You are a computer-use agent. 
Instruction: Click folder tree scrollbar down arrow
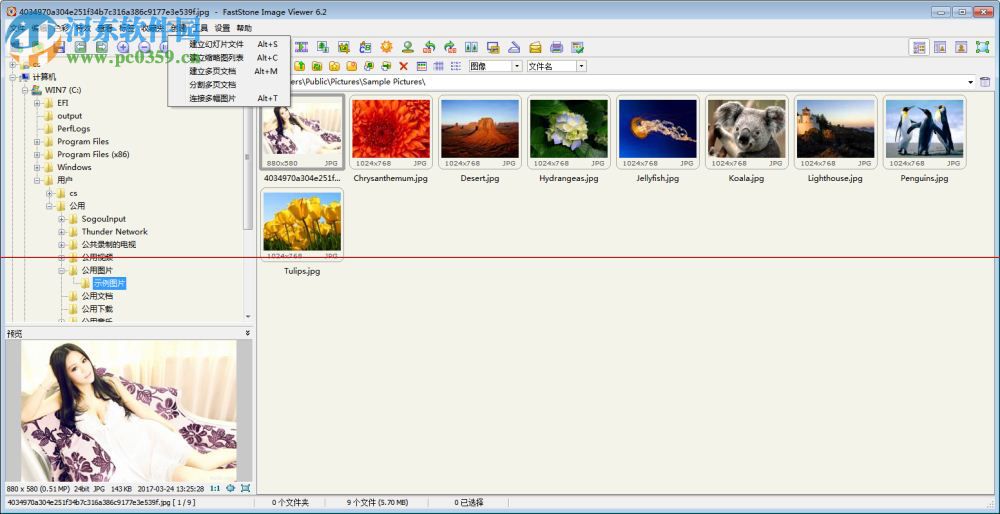[x=248, y=316]
